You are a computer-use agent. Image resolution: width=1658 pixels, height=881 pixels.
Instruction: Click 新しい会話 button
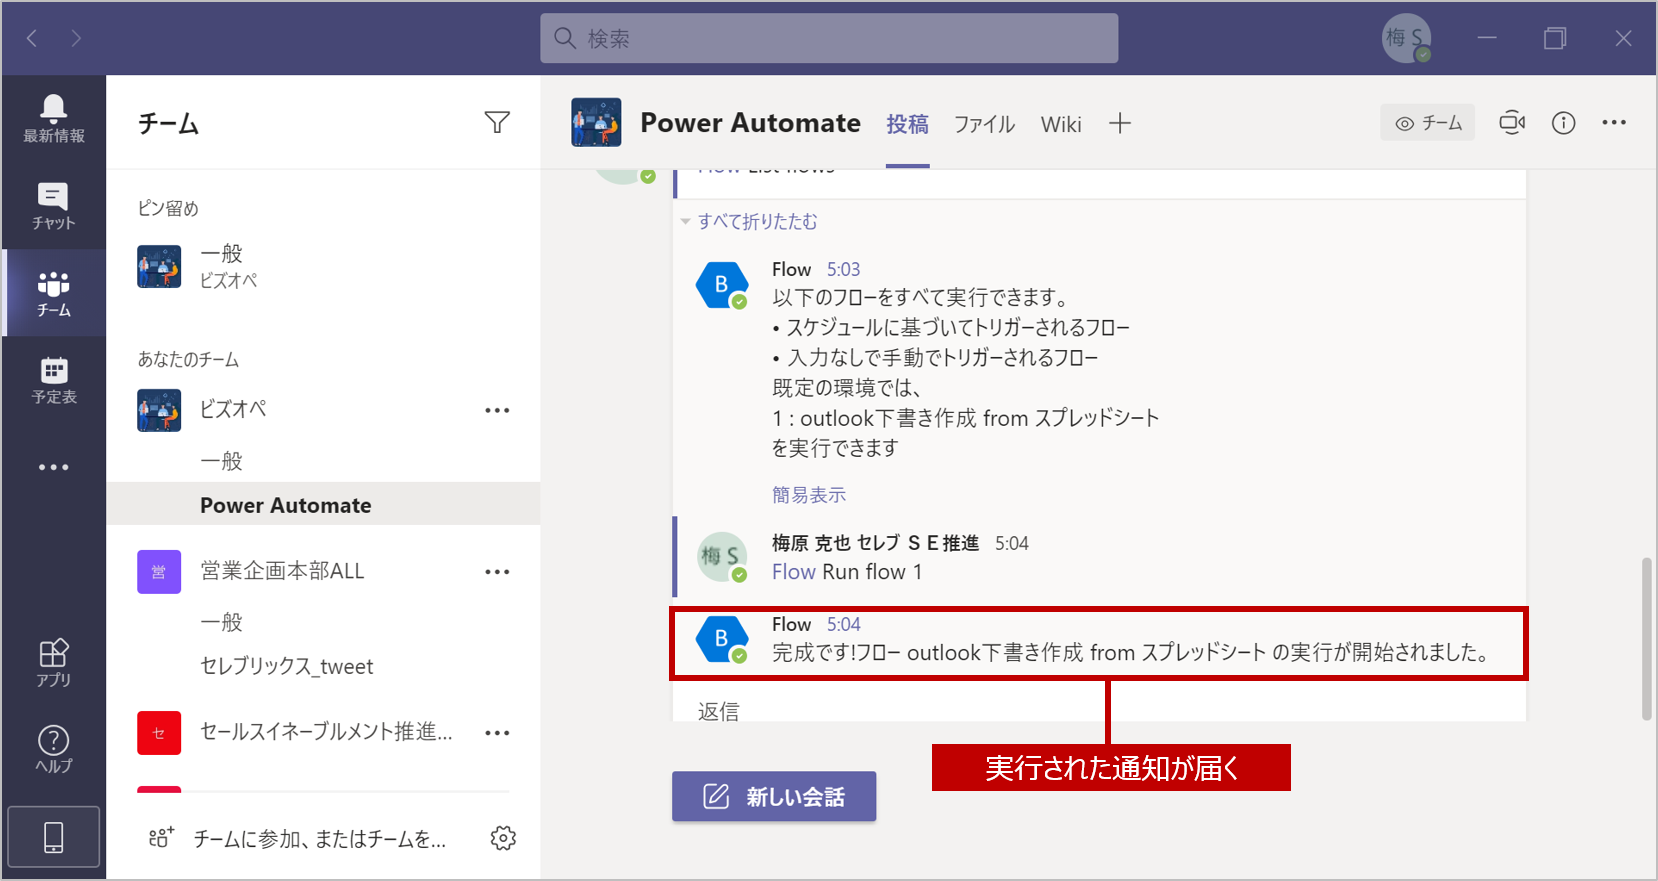(774, 796)
